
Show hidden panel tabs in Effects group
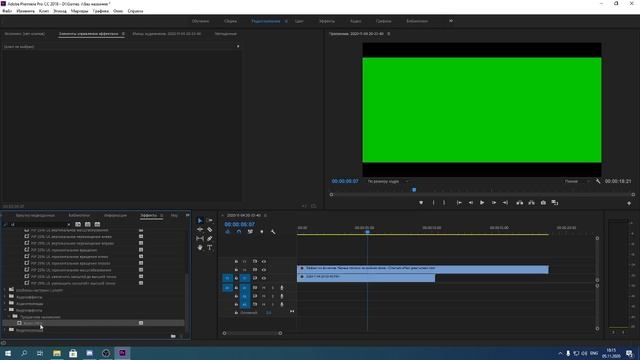(187, 215)
